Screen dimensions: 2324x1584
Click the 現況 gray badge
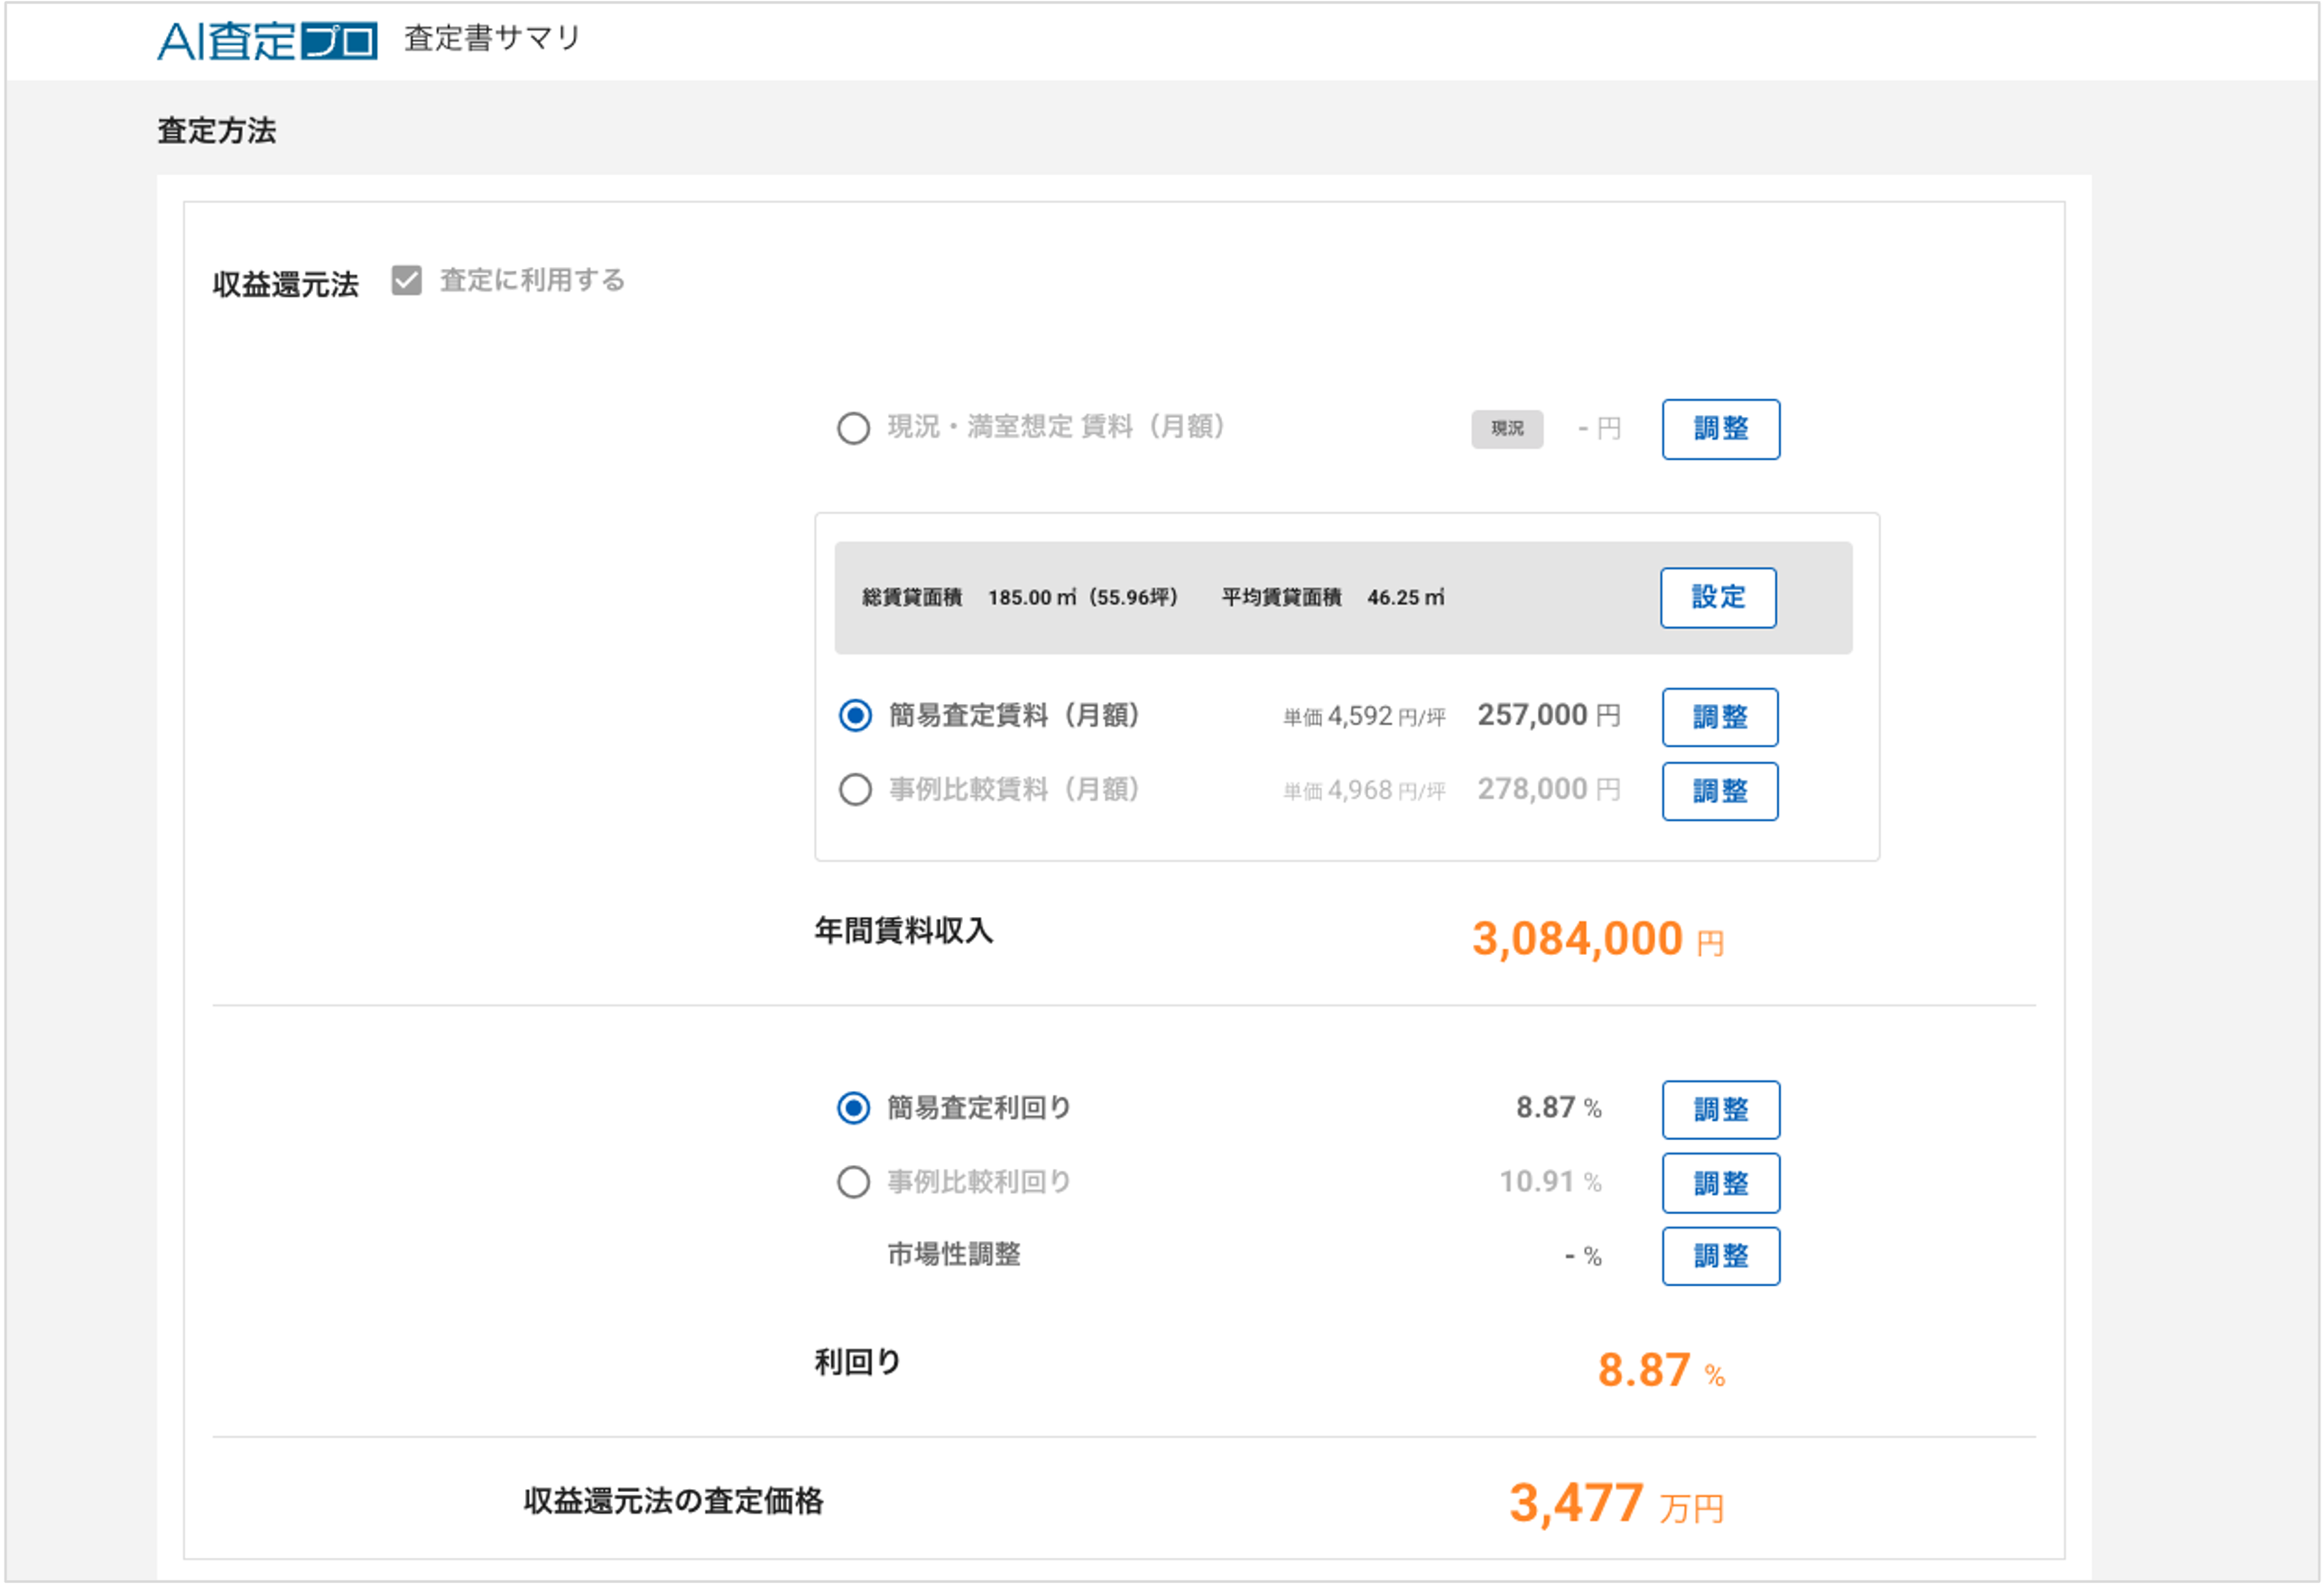[x=1506, y=429]
